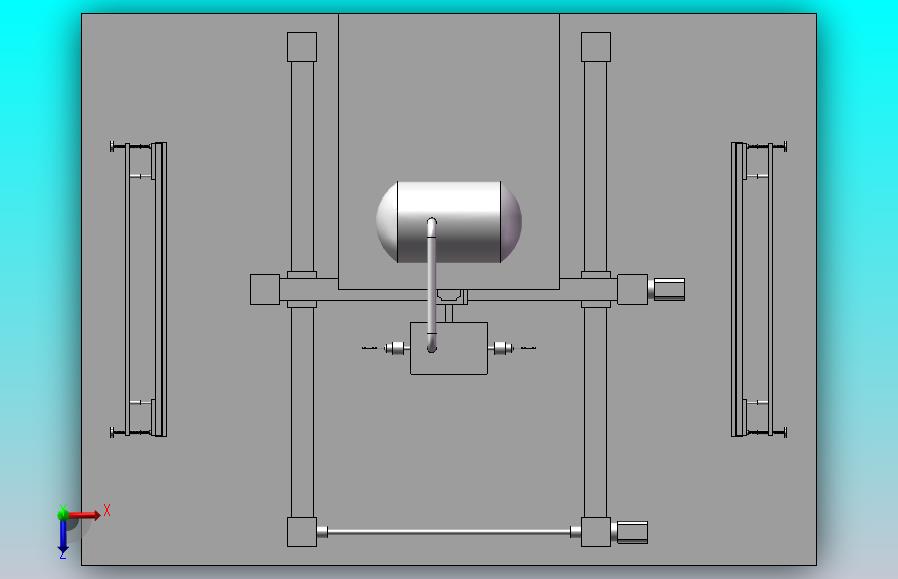Select the top-left square column cap

[x=302, y=47]
